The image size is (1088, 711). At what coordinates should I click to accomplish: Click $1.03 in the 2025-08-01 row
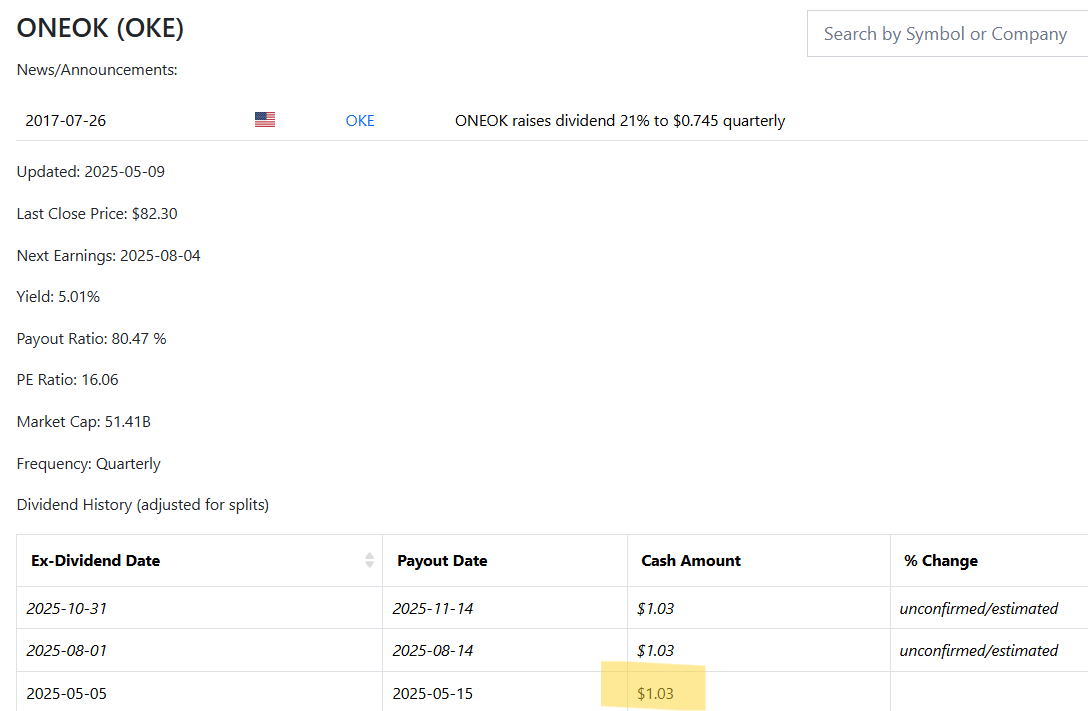(656, 651)
